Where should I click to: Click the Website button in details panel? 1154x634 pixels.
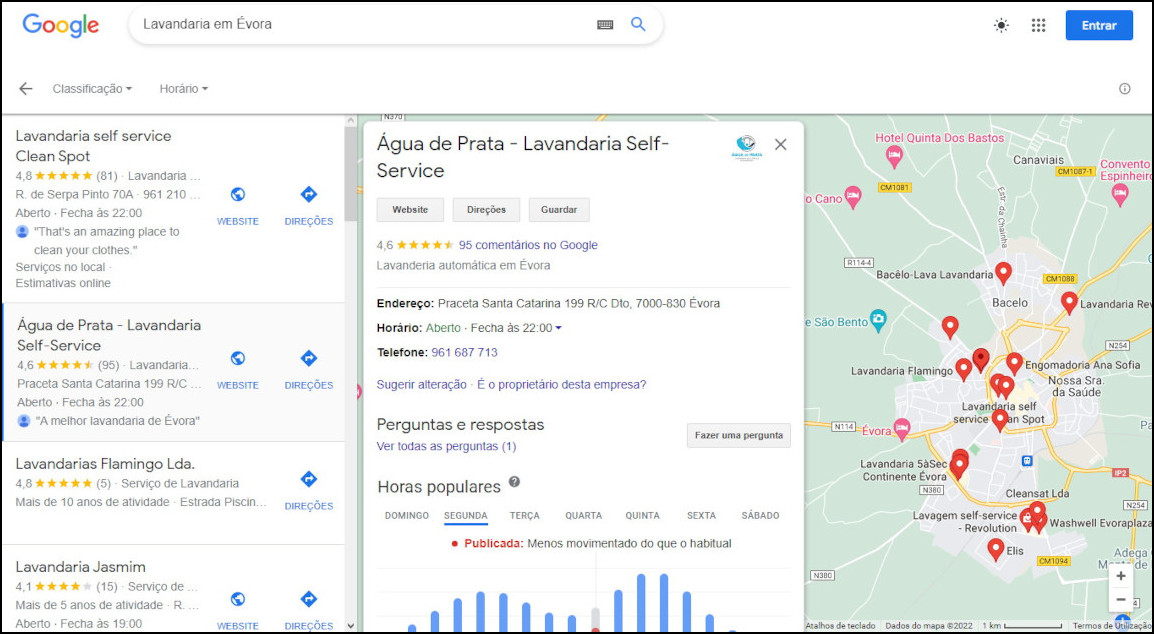410,210
